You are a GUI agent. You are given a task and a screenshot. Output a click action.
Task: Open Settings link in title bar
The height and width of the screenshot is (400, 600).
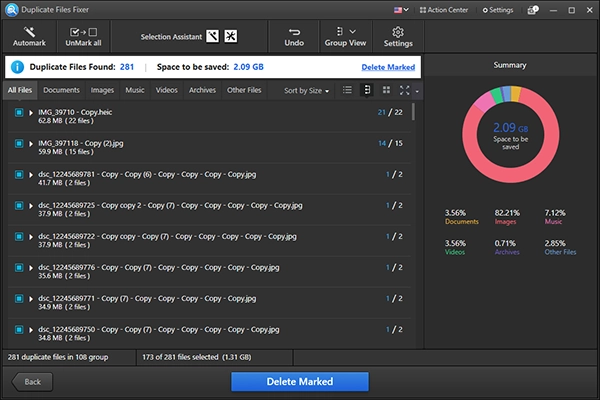[497, 10]
